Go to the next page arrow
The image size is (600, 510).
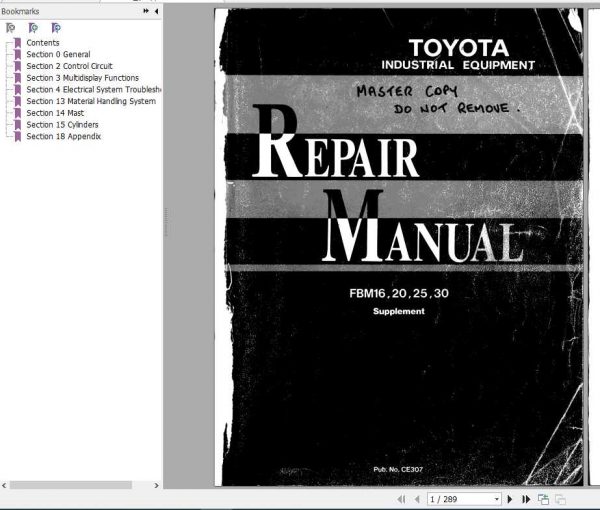point(510,499)
